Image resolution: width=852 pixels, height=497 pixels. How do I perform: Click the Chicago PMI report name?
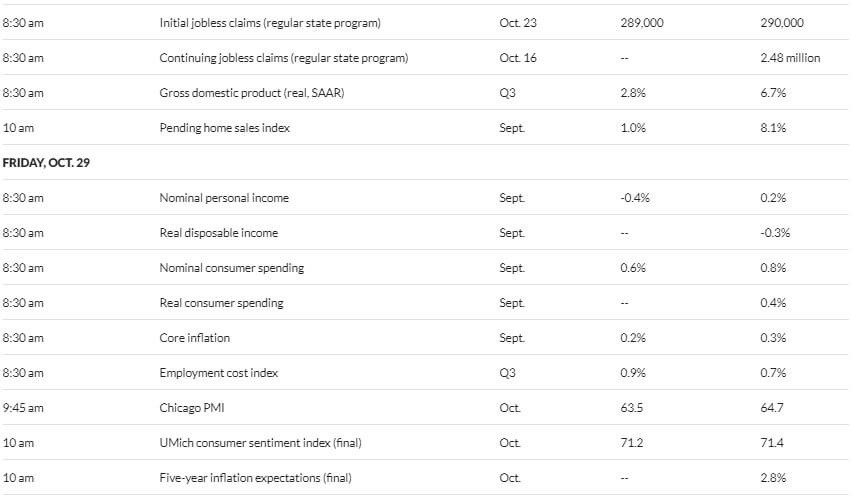click(192, 408)
